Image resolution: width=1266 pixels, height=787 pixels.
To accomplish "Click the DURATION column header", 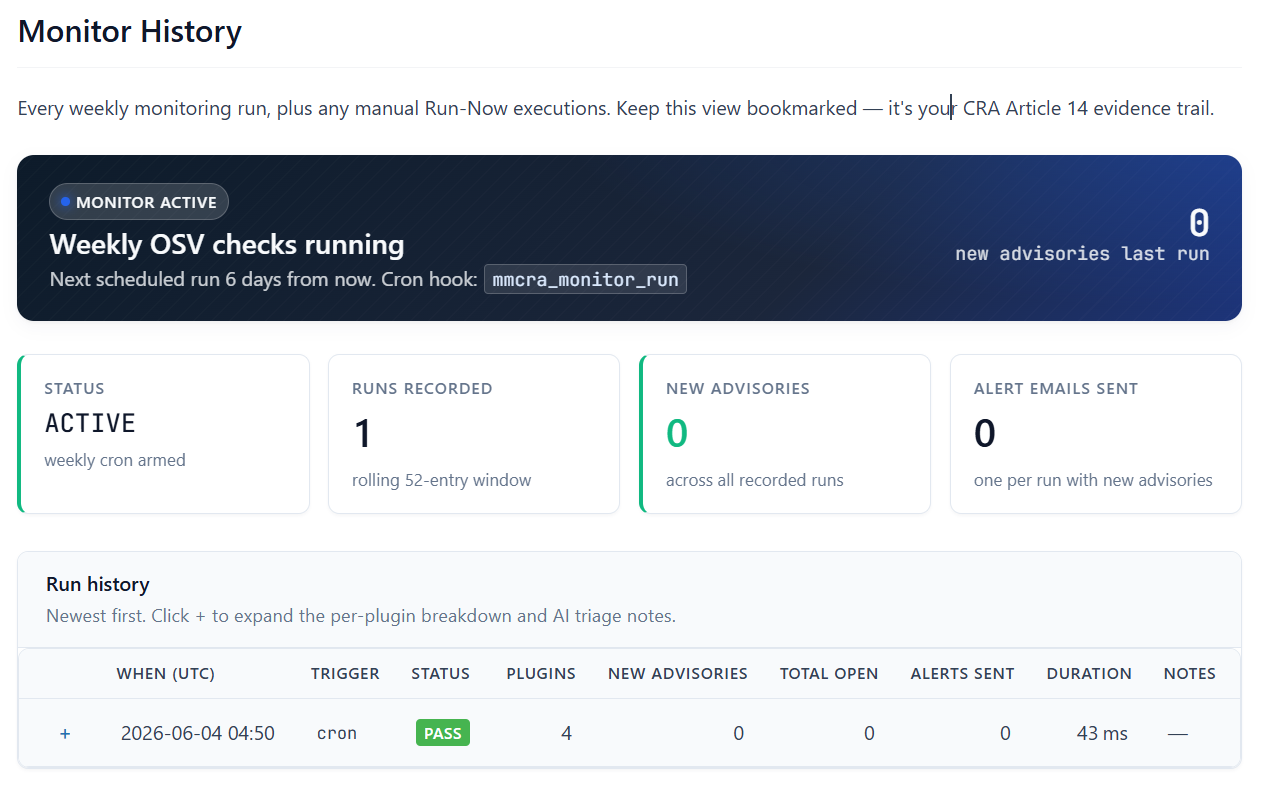I will coord(1089,673).
